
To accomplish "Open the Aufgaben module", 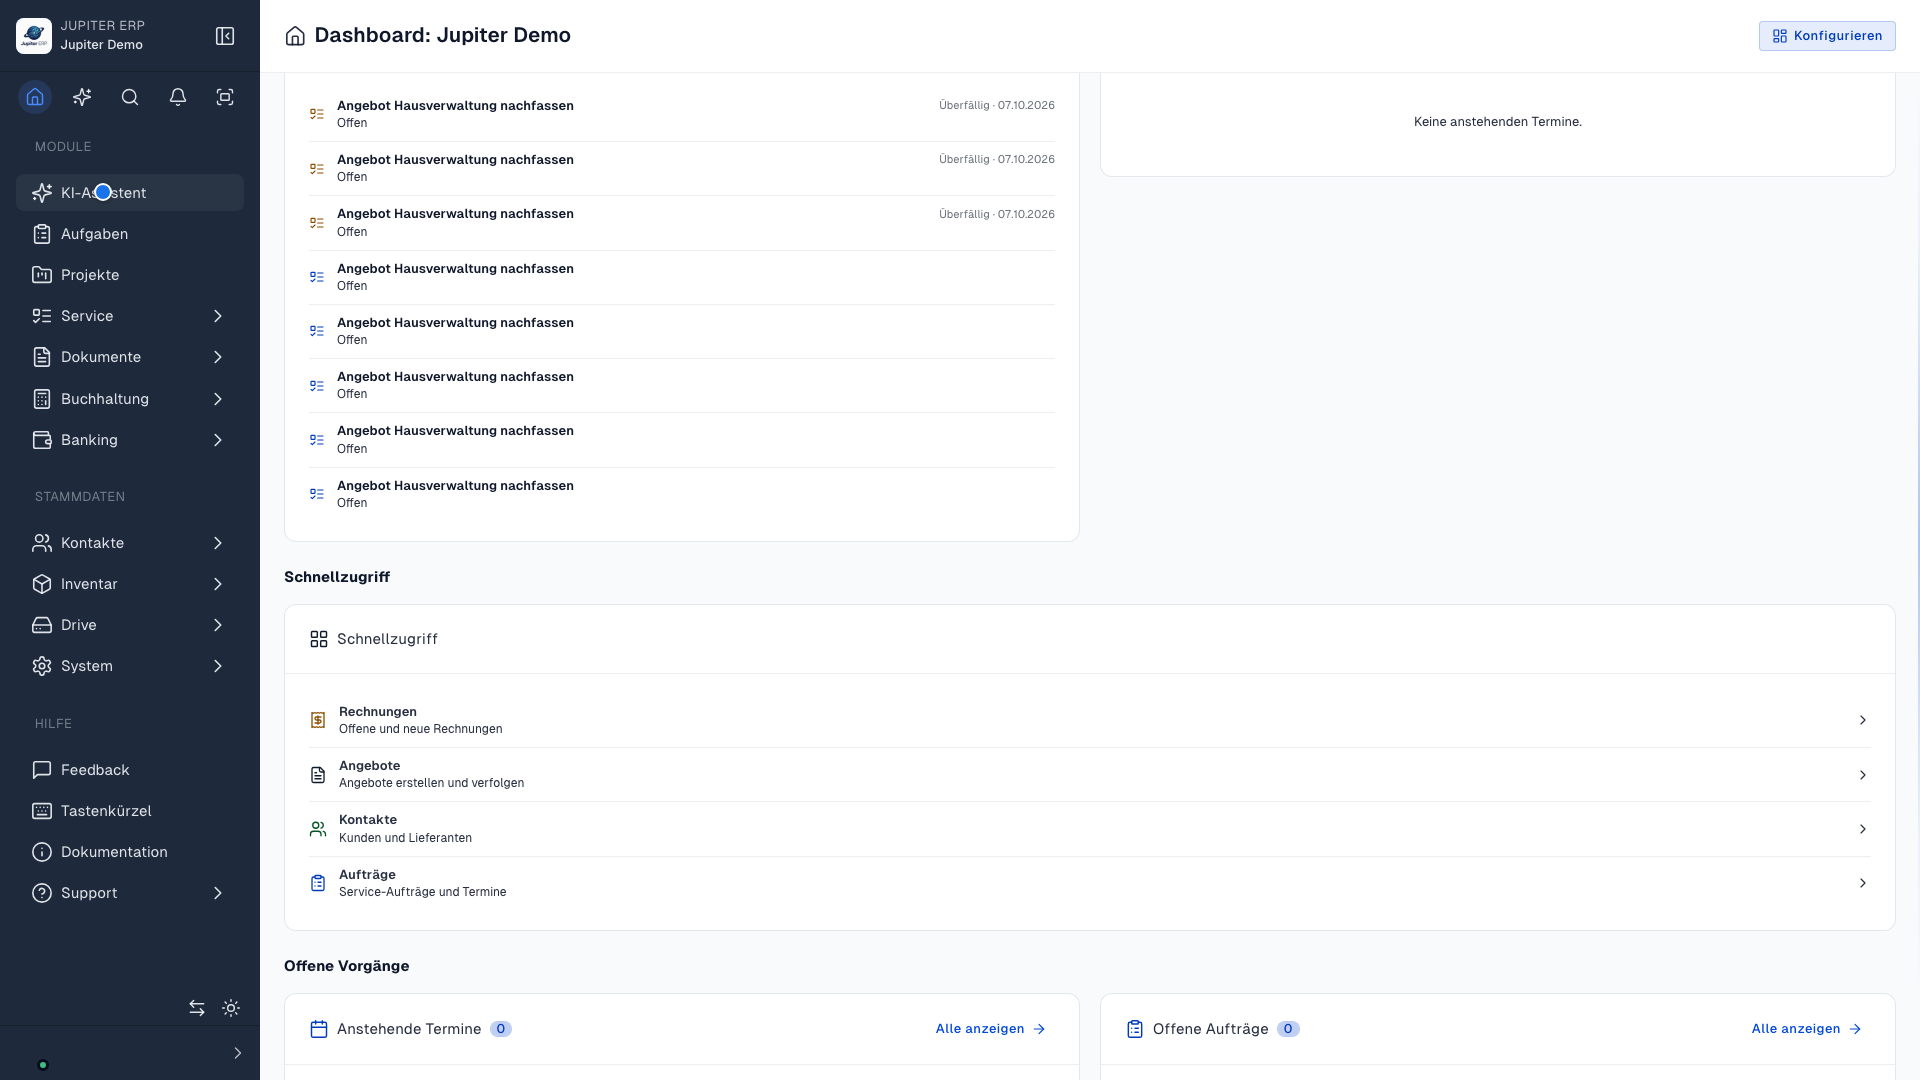I will pos(130,234).
